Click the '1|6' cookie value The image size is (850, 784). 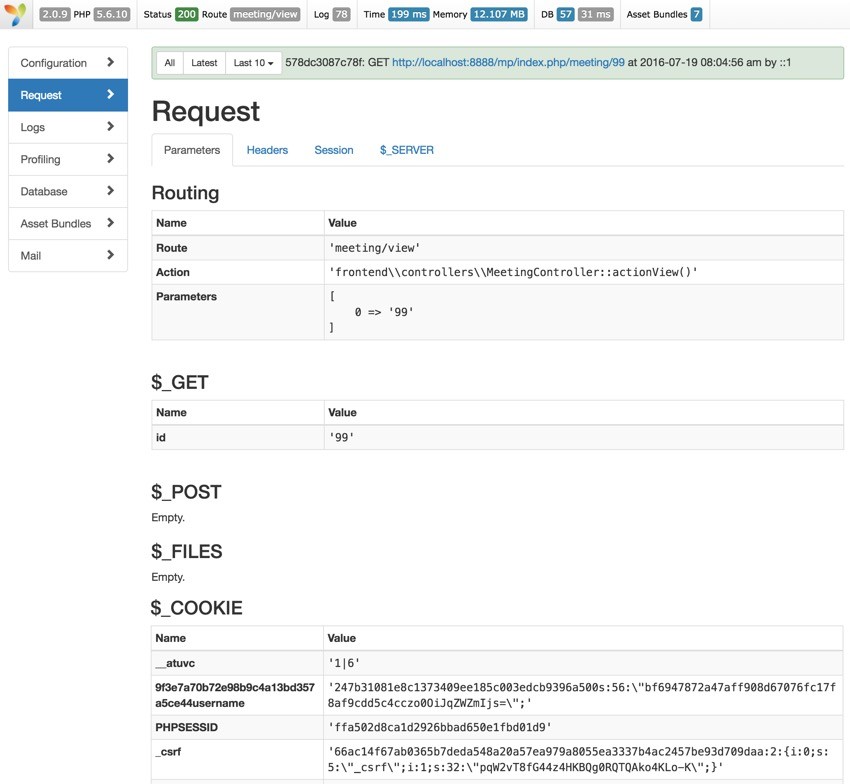(344, 663)
